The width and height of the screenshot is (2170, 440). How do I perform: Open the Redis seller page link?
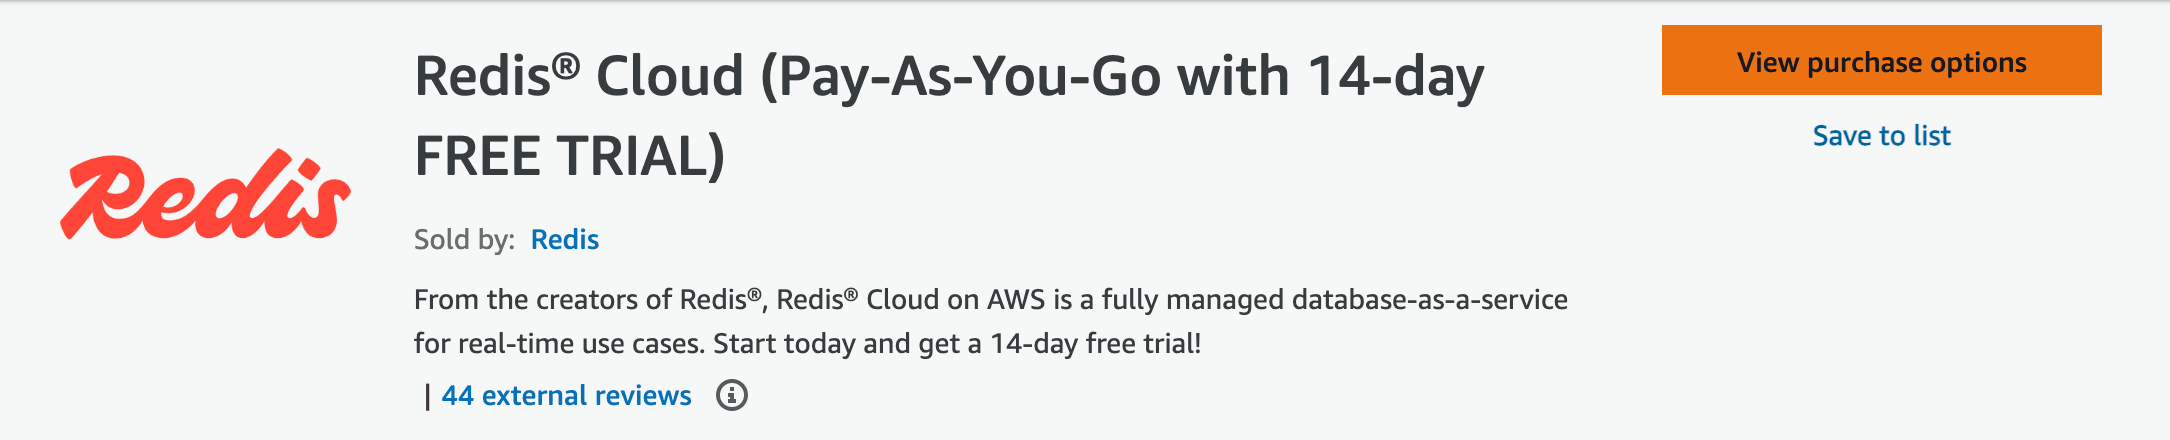point(564,240)
